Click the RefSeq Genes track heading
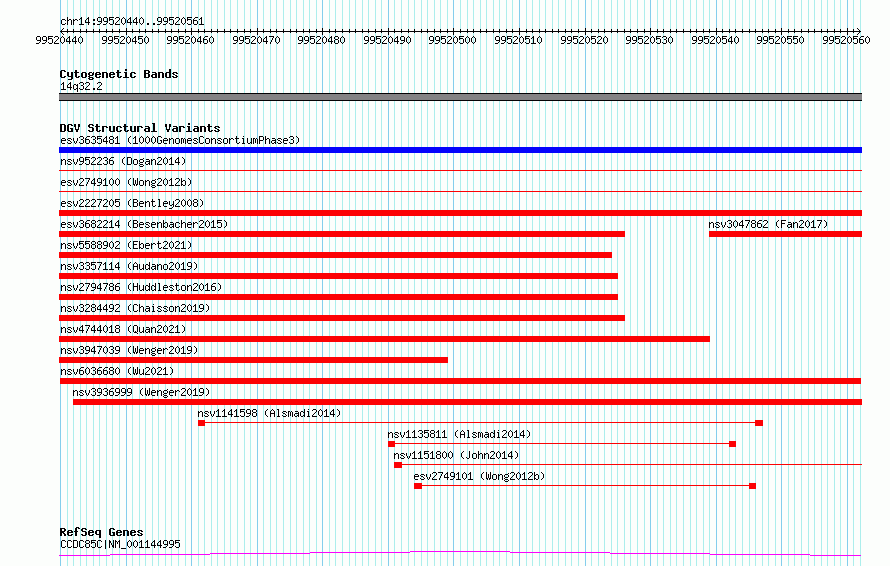Viewport: 890px width, 566px height. [x=101, y=532]
